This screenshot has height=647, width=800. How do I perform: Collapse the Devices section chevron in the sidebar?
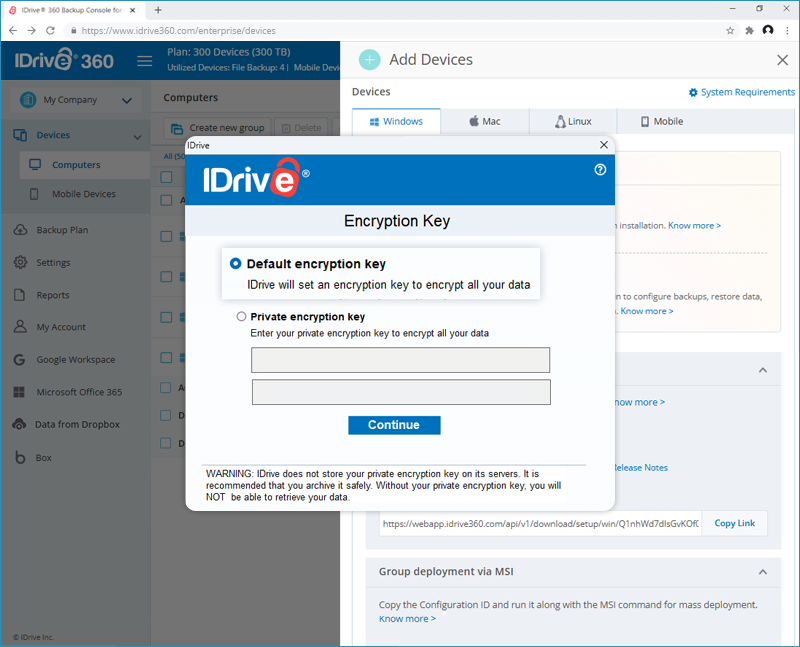point(137,137)
